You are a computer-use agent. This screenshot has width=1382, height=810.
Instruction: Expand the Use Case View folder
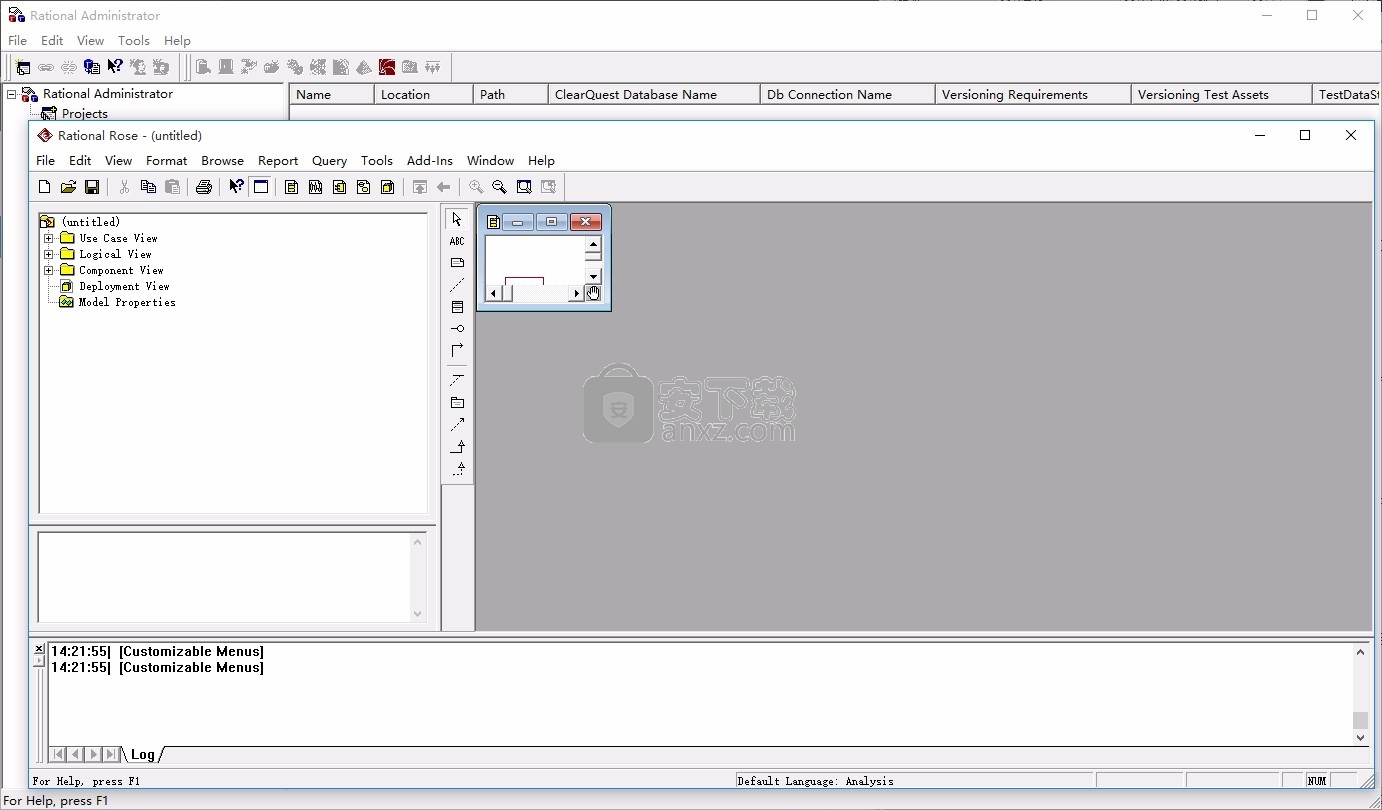click(x=48, y=238)
